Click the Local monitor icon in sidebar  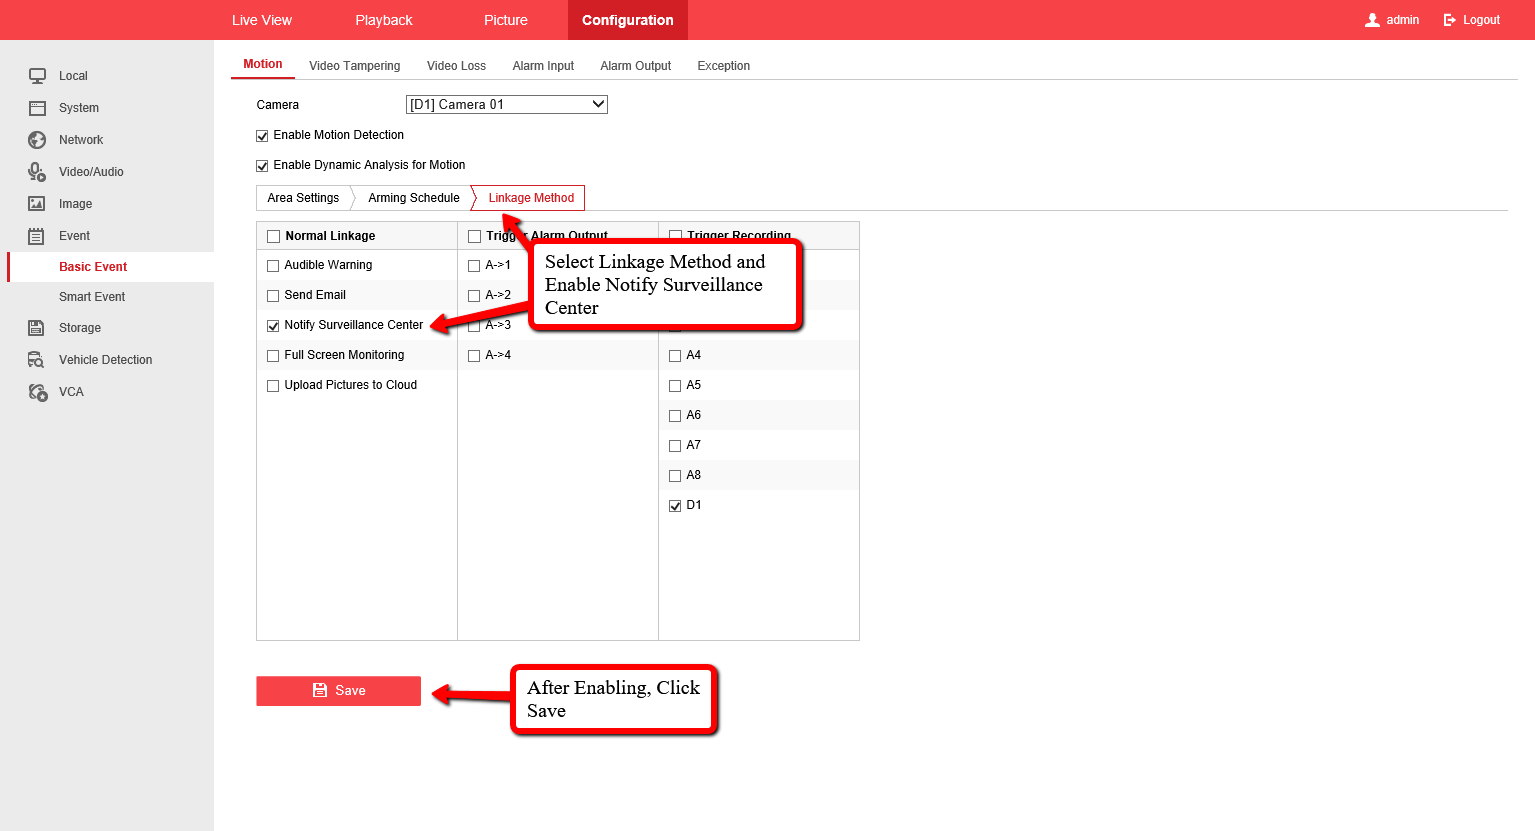pyautogui.click(x=37, y=76)
